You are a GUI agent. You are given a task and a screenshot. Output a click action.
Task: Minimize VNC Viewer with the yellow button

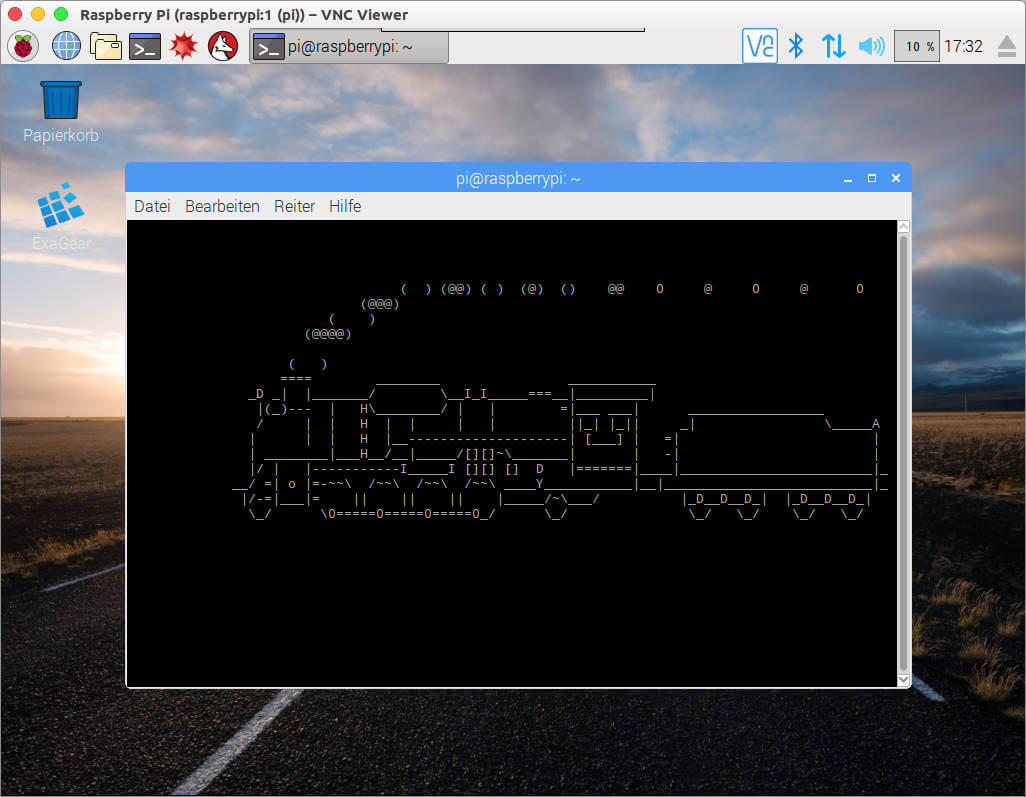click(x=38, y=14)
